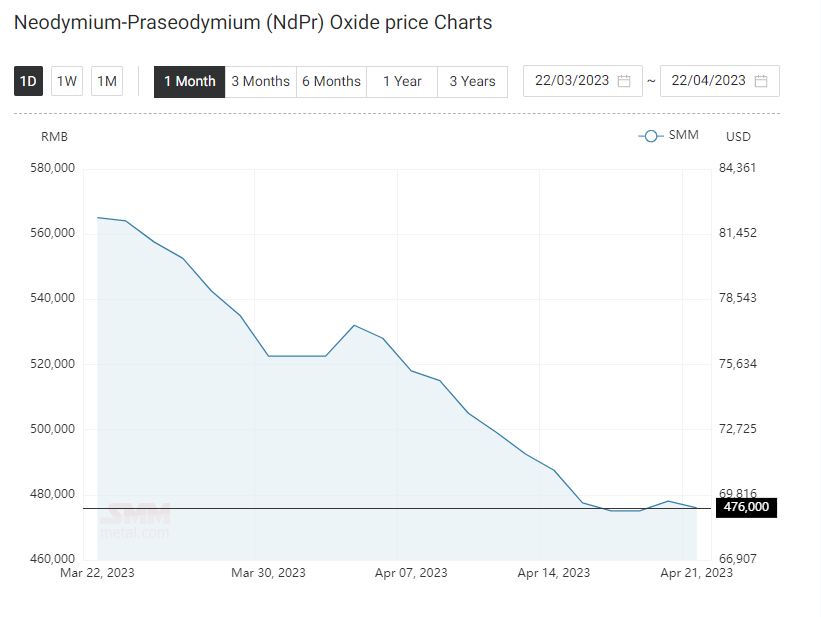The width and height of the screenshot is (821, 617).
Task: Switch interval to 1M
Action: click(x=107, y=81)
